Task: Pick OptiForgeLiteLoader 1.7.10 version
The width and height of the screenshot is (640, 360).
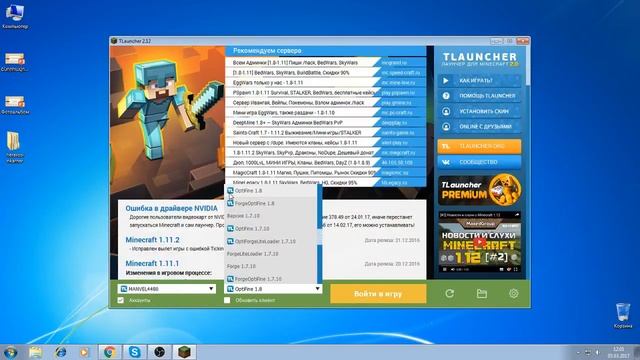Action: click(270, 241)
